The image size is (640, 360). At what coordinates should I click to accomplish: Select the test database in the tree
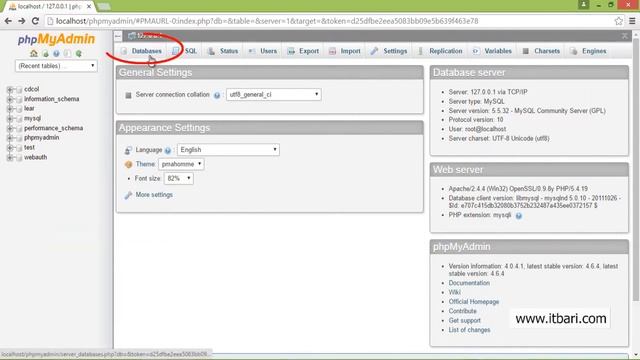(29, 147)
